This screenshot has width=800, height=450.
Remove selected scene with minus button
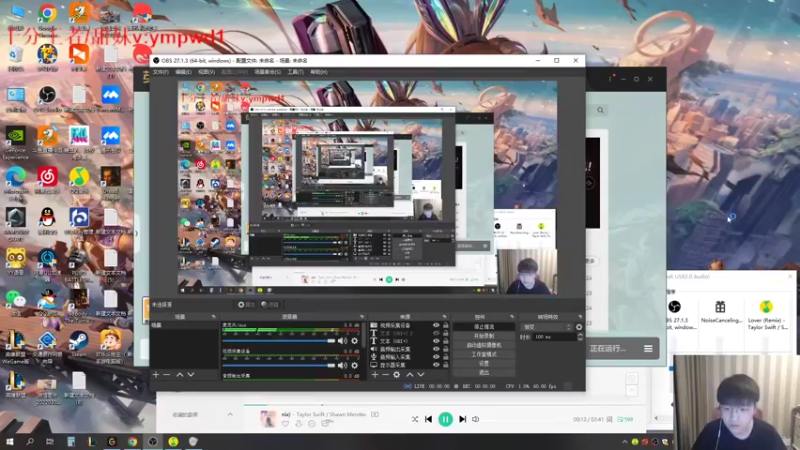coord(166,374)
